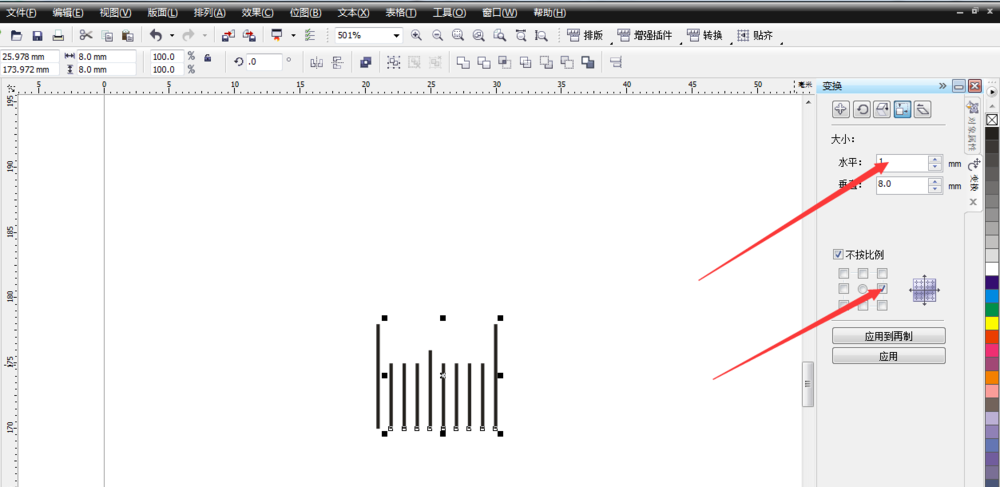Check the top-center anchor point checkbox
This screenshot has height=487, width=1000.
863,273
